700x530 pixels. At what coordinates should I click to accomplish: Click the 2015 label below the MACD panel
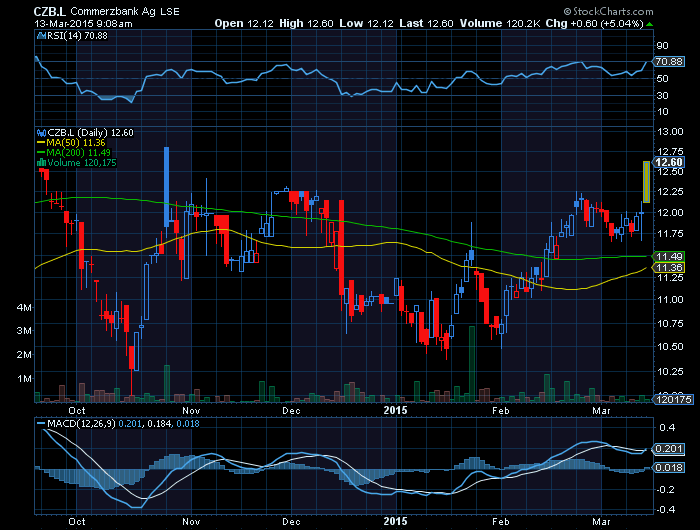(x=396, y=521)
